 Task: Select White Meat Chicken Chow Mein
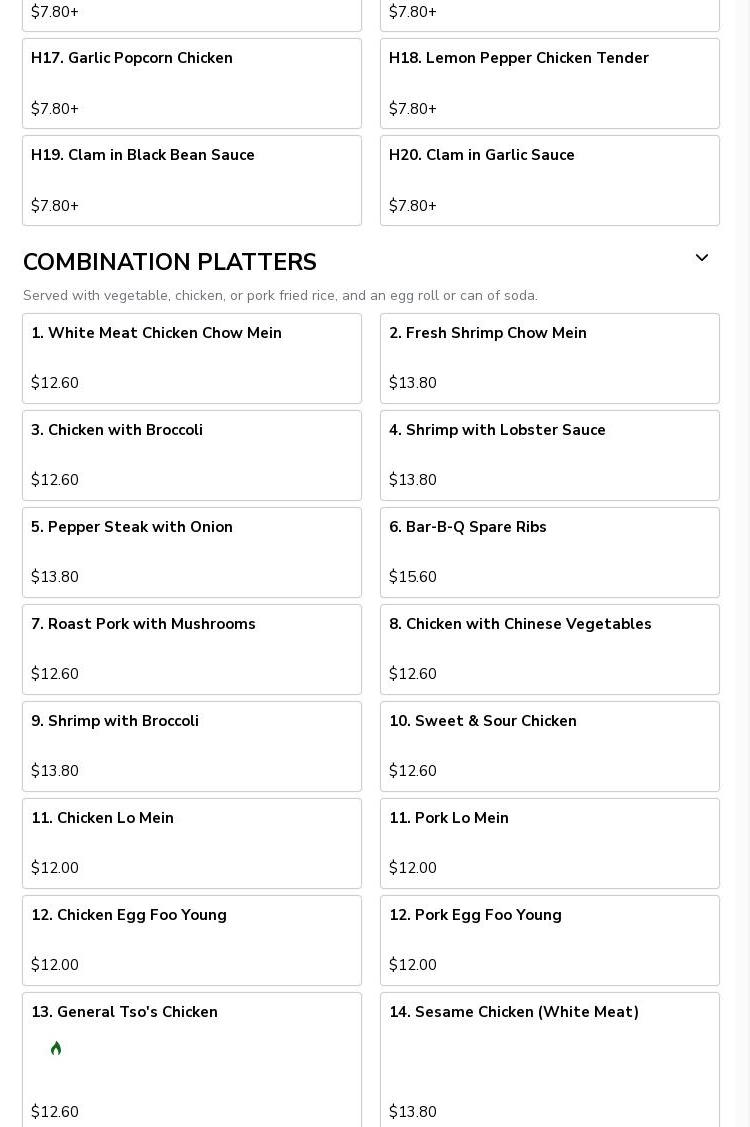tap(192, 358)
